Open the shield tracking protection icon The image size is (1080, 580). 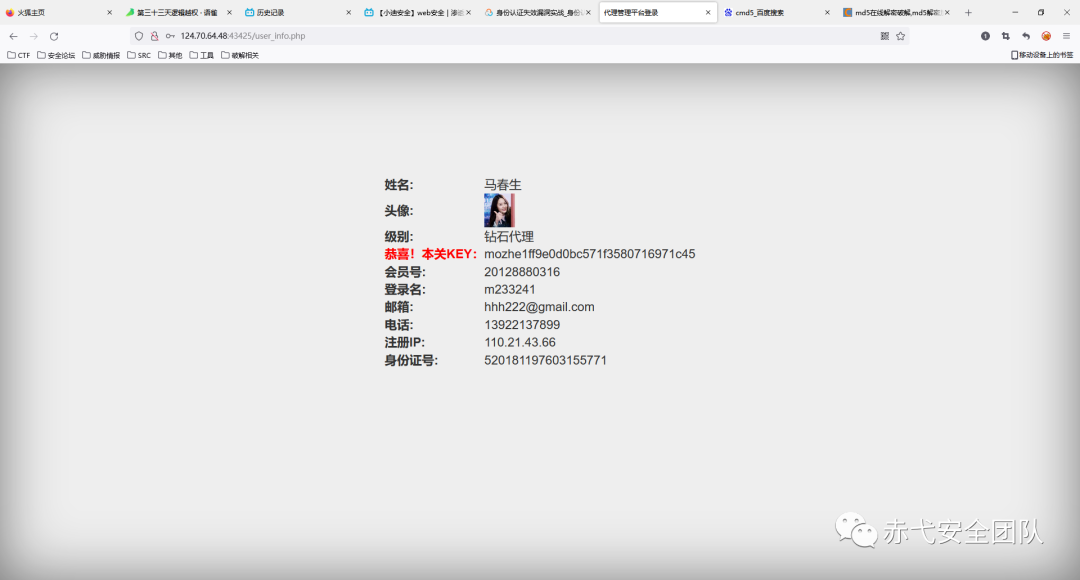click(139, 36)
